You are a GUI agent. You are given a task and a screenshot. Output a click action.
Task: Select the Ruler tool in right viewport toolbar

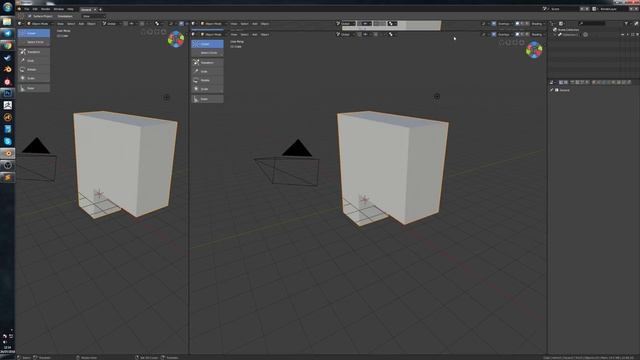click(207, 99)
